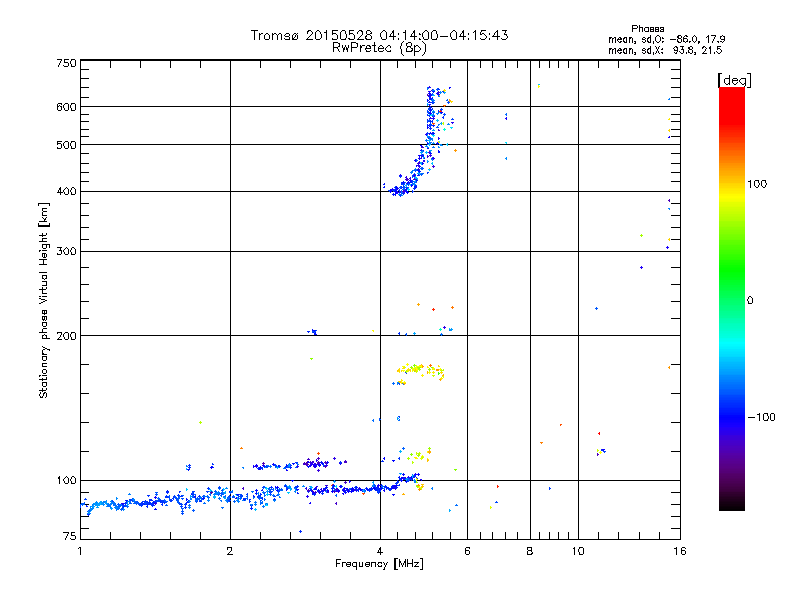
Task: Click the plot title 'Tromsø 20150528 04:14:00-04:15:43'
Action: tap(379, 35)
